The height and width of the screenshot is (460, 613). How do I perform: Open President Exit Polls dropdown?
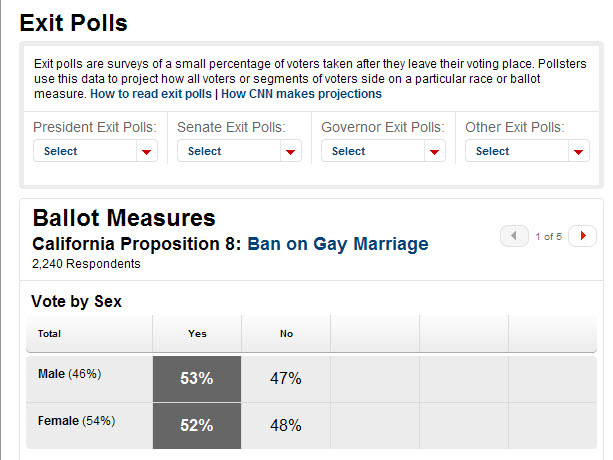84,151
